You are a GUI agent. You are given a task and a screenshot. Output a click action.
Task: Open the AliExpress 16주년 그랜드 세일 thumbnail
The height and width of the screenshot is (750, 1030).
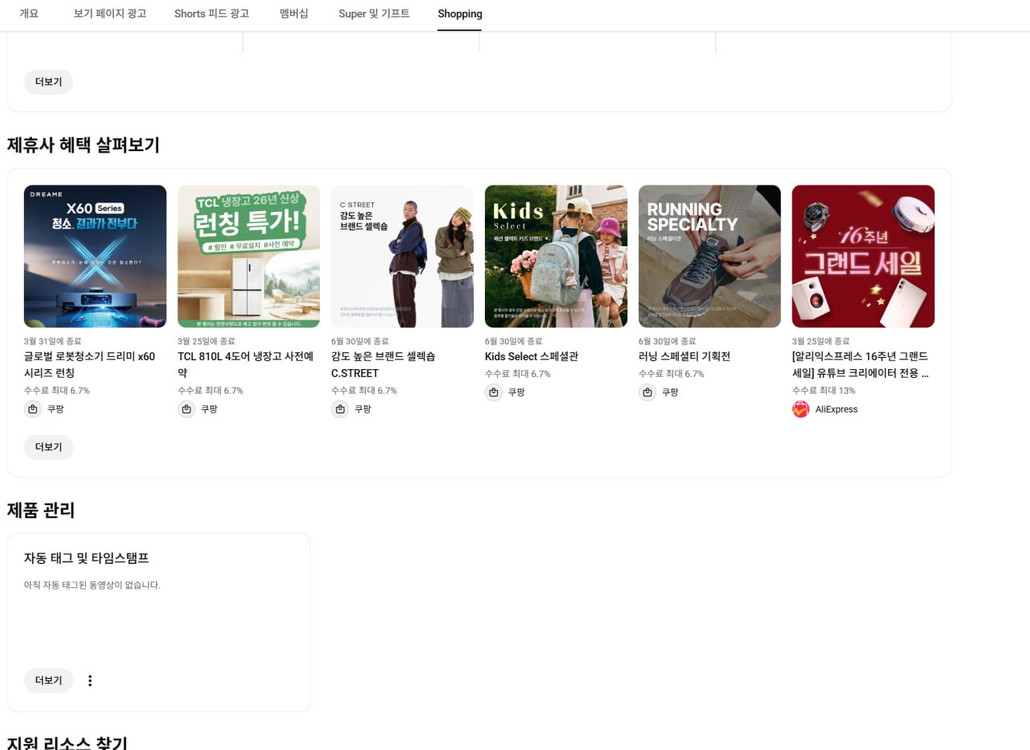click(x=863, y=256)
